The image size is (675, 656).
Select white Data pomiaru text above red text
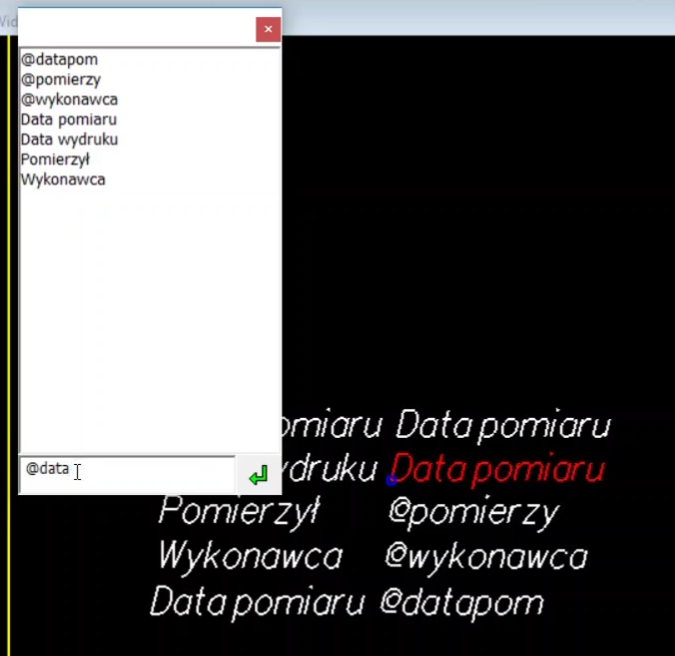pos(503,426)
